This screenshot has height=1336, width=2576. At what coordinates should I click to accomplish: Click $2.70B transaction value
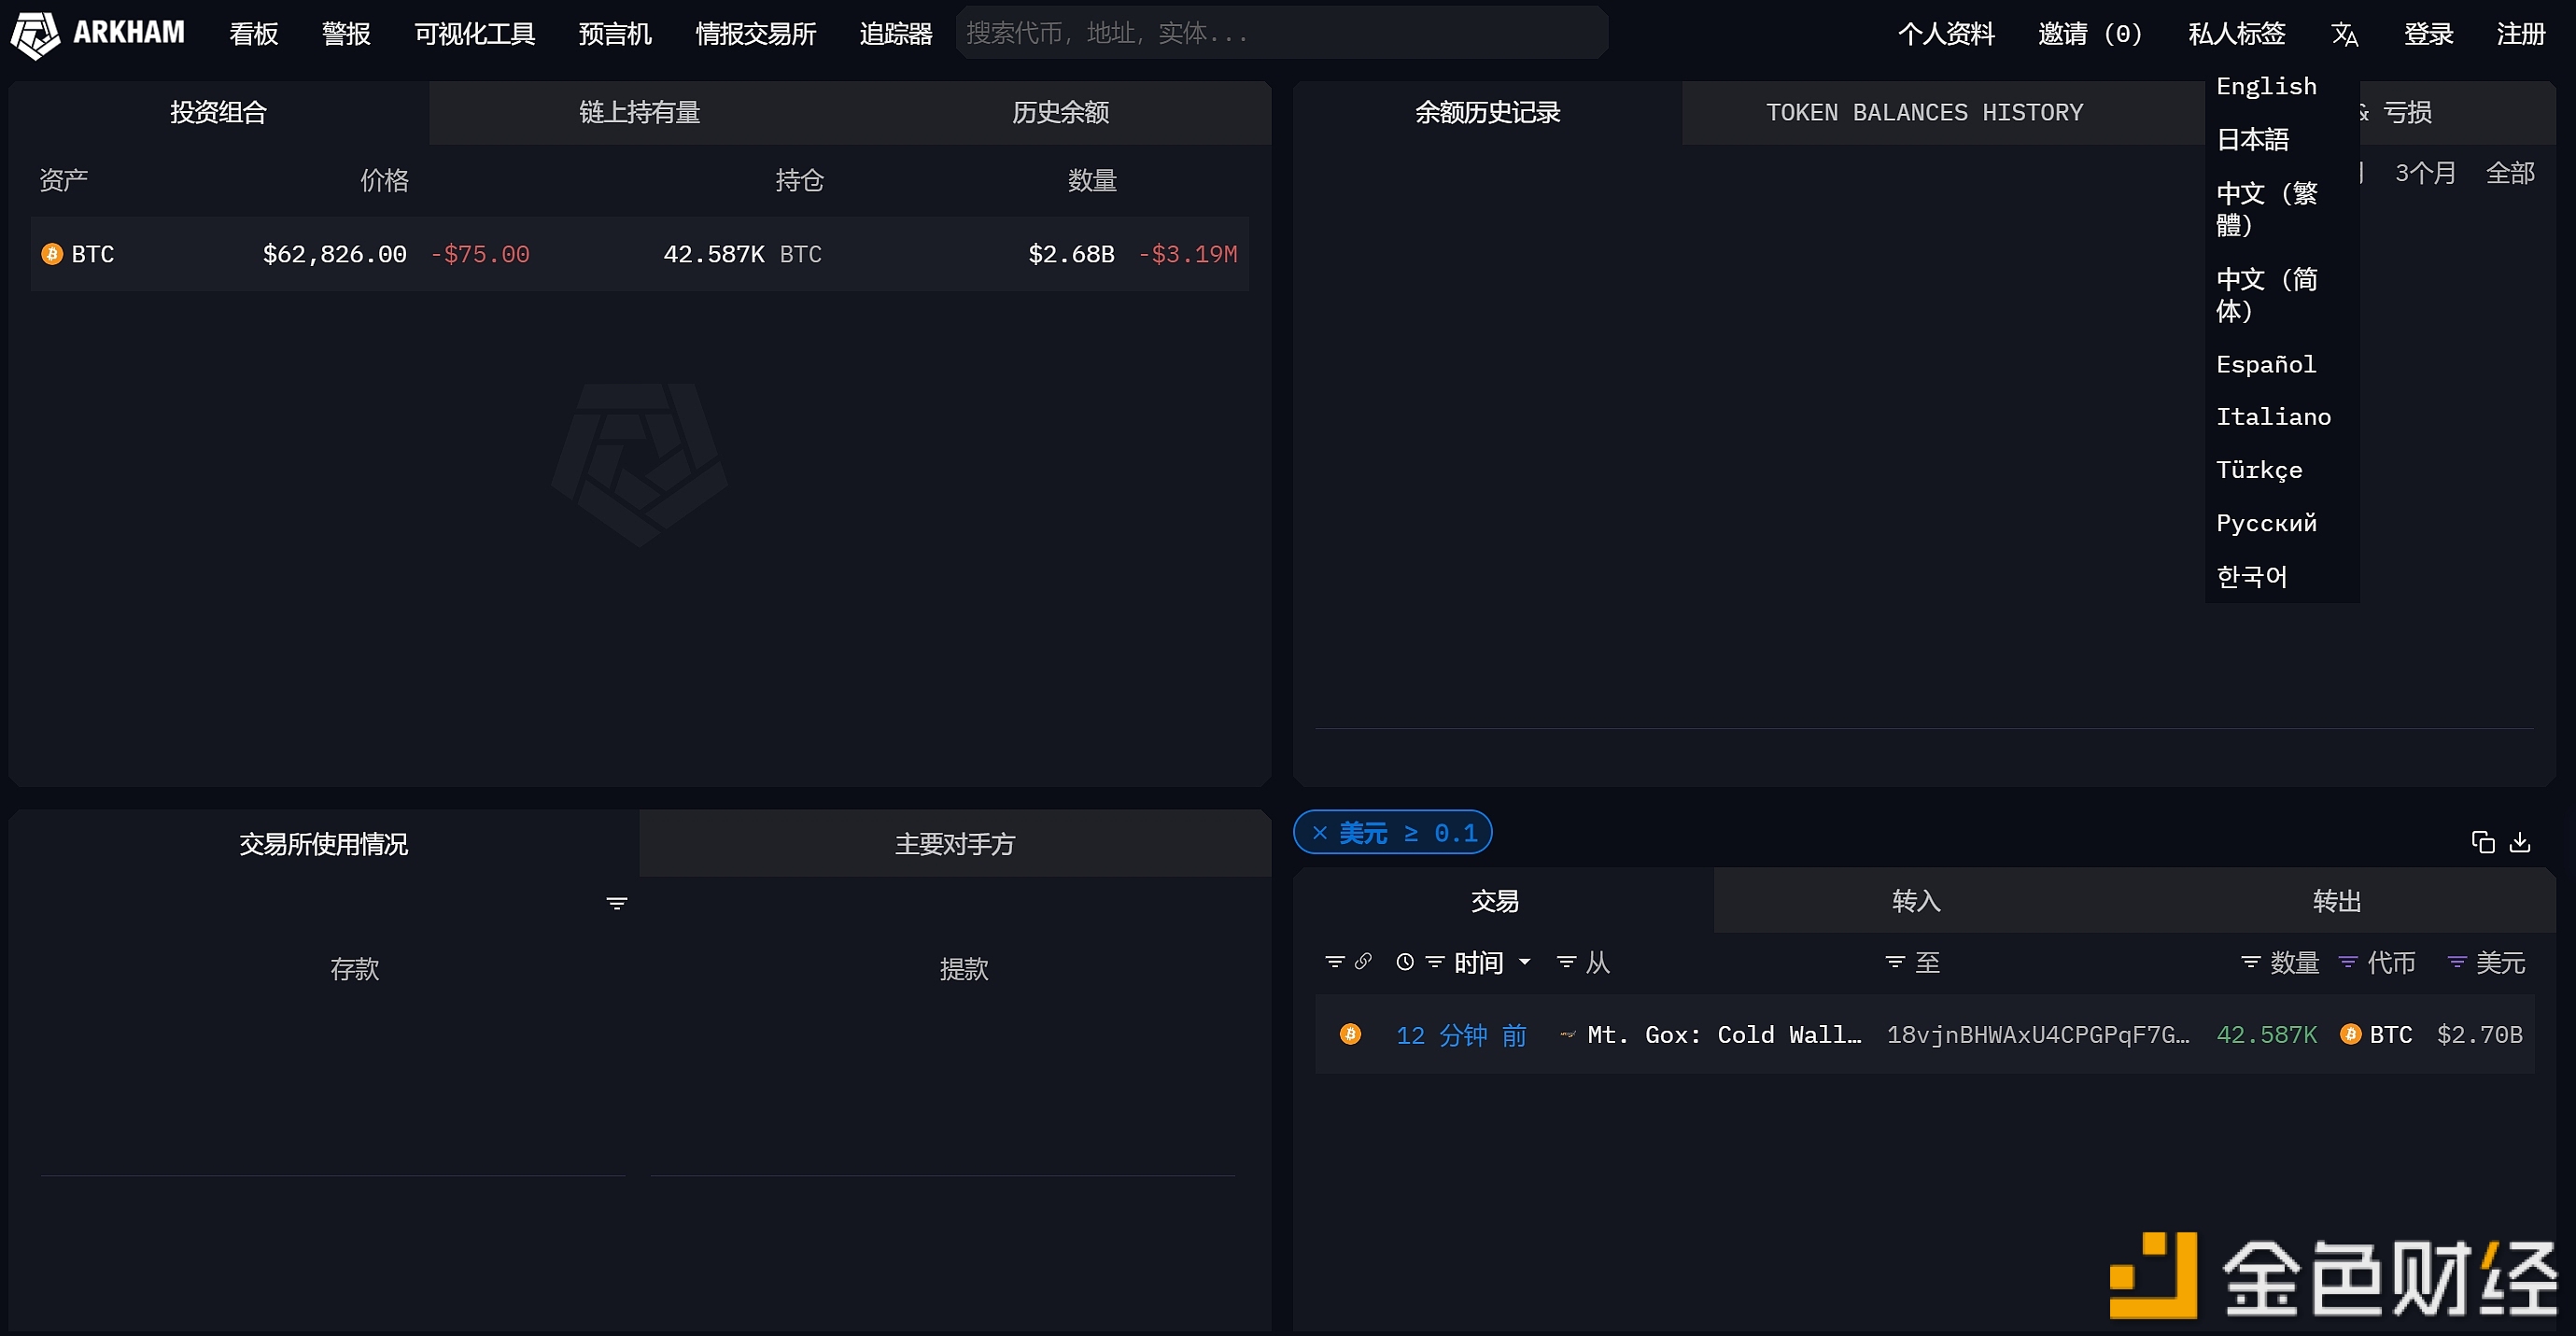click(2479, 1035)
